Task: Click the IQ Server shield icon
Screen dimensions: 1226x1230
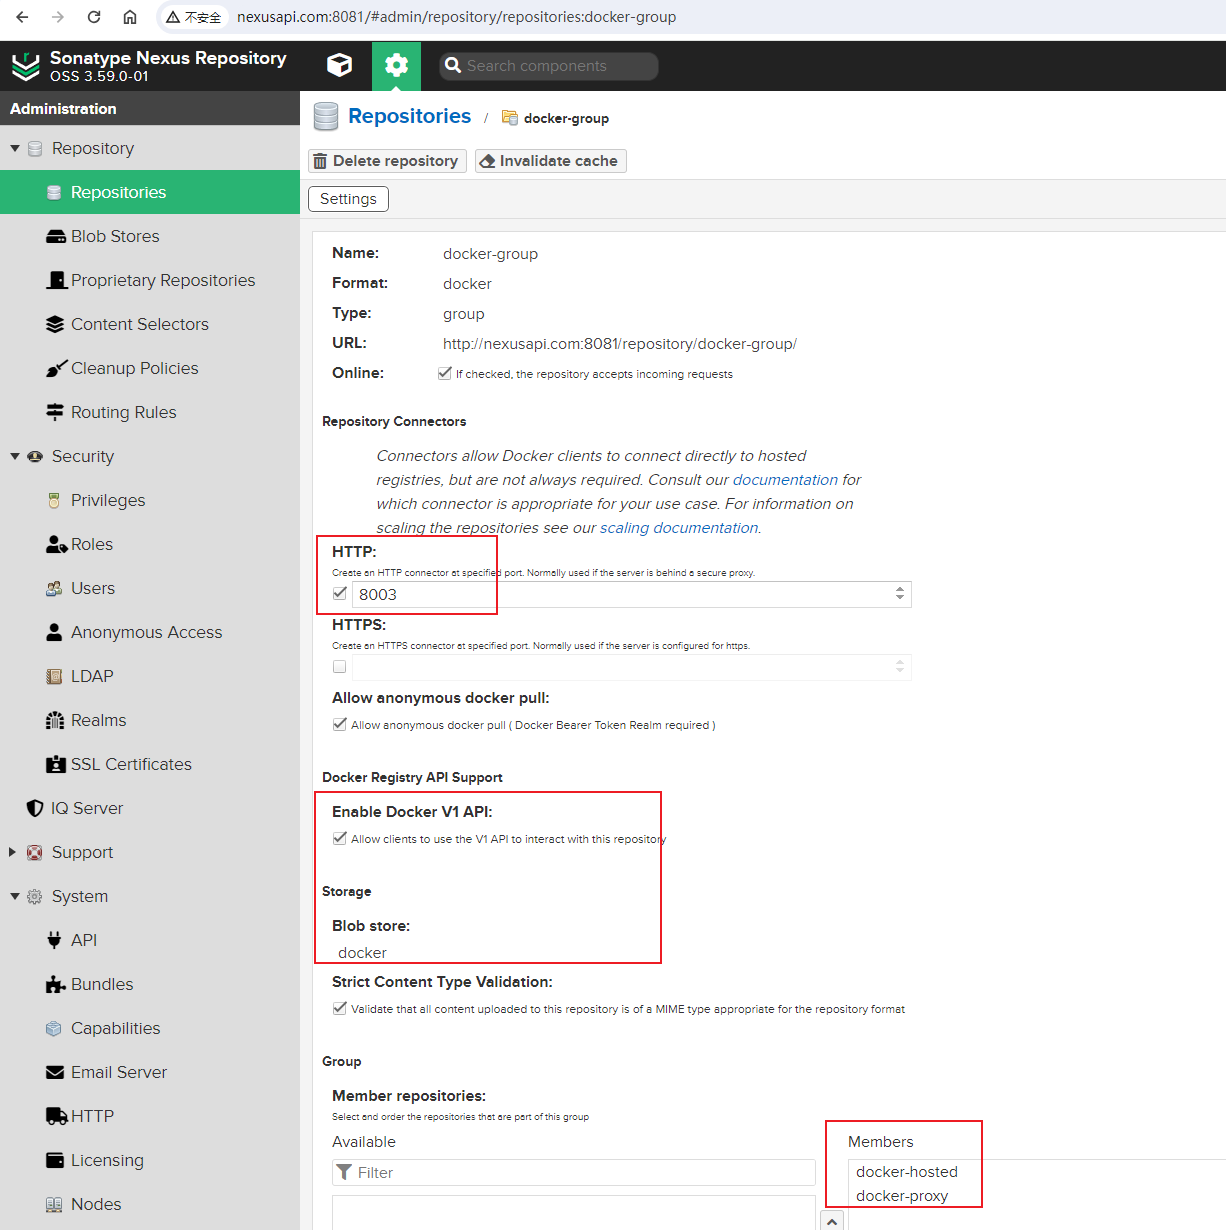Action: coord(35,808)
